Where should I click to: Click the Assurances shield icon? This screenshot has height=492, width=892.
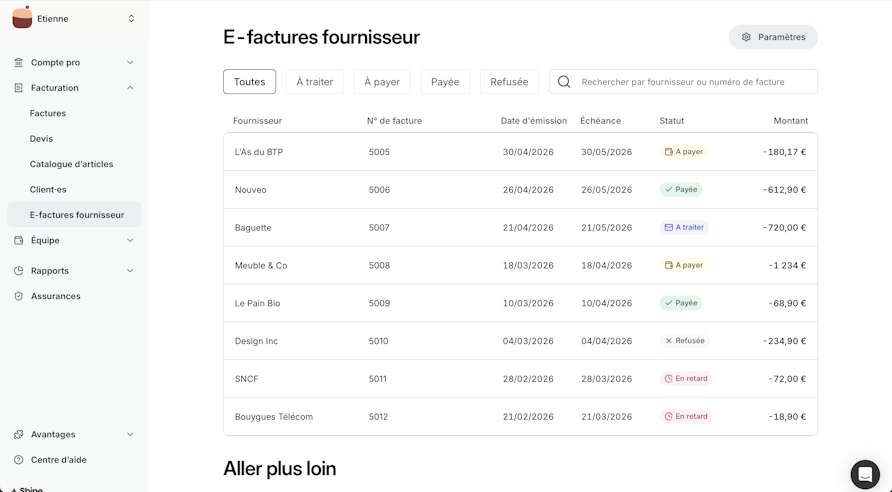coord(19,296)
